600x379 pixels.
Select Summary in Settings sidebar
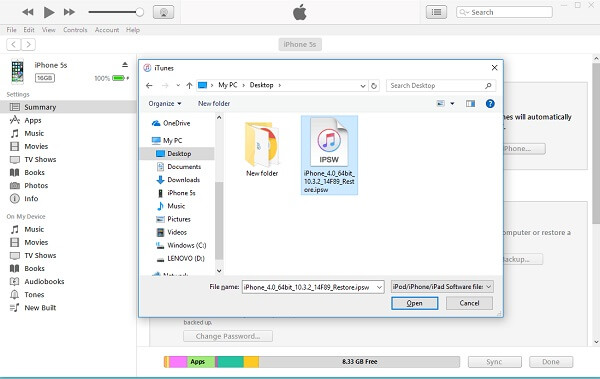[68, 107]
